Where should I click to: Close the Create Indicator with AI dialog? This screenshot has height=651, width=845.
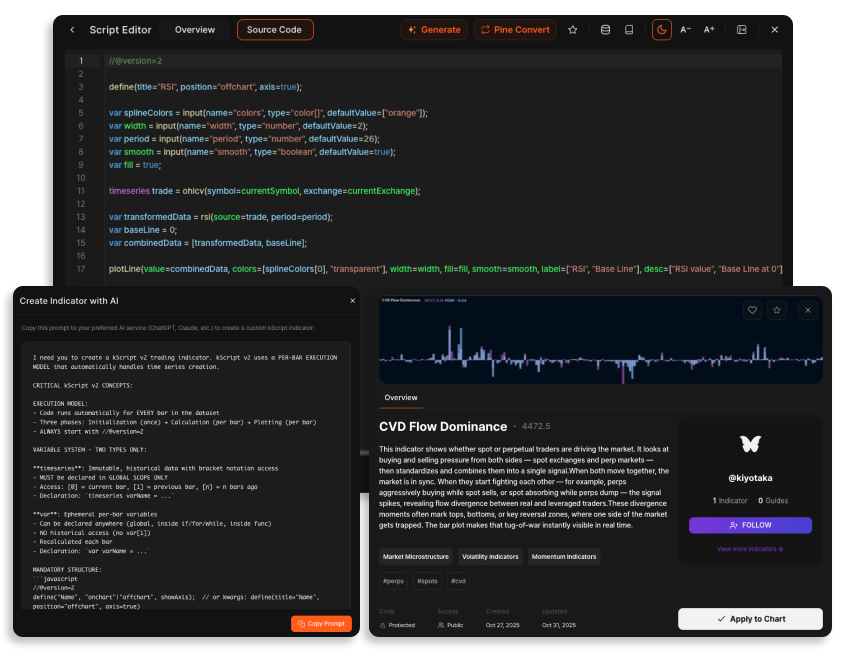click(x=352, y=300)
